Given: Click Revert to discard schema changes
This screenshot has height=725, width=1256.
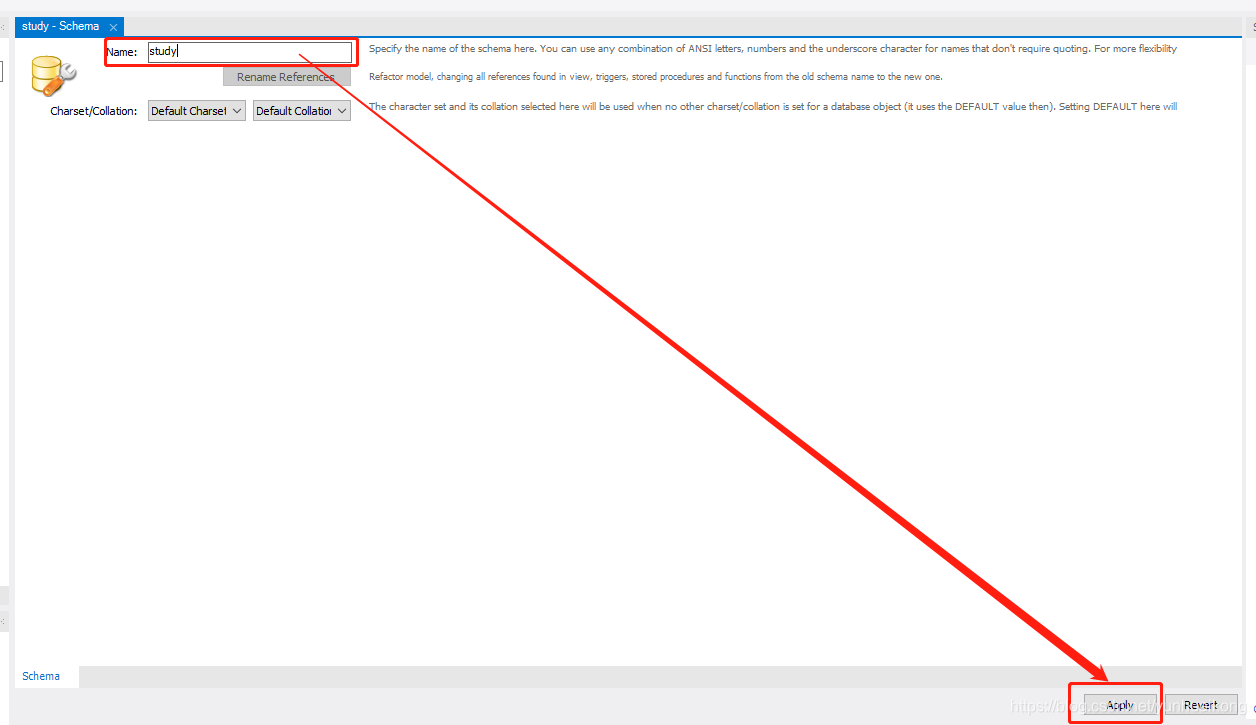Looking at the screenshot, I should [1203, 704].
